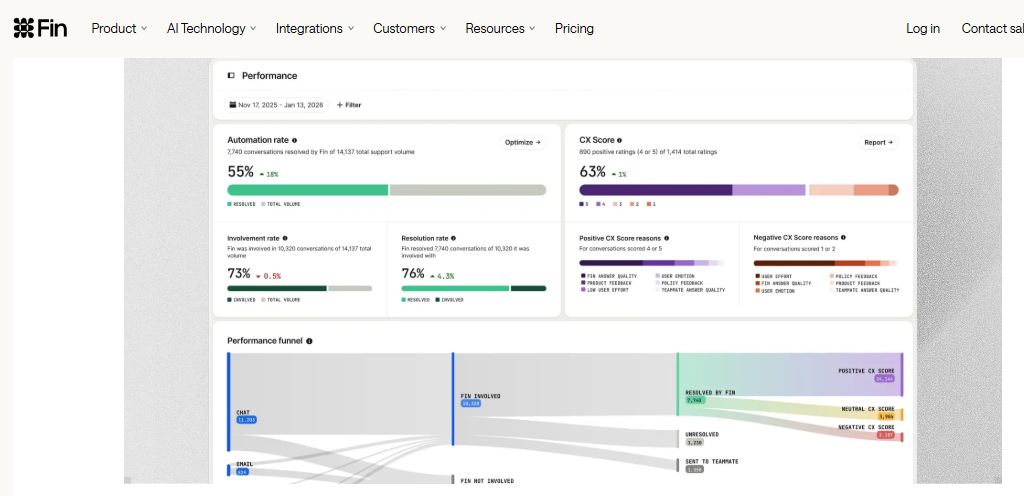This screenshot has height=496, width=1024.
Task: Expand the Customers menu chevron
Action: [443, 29]
